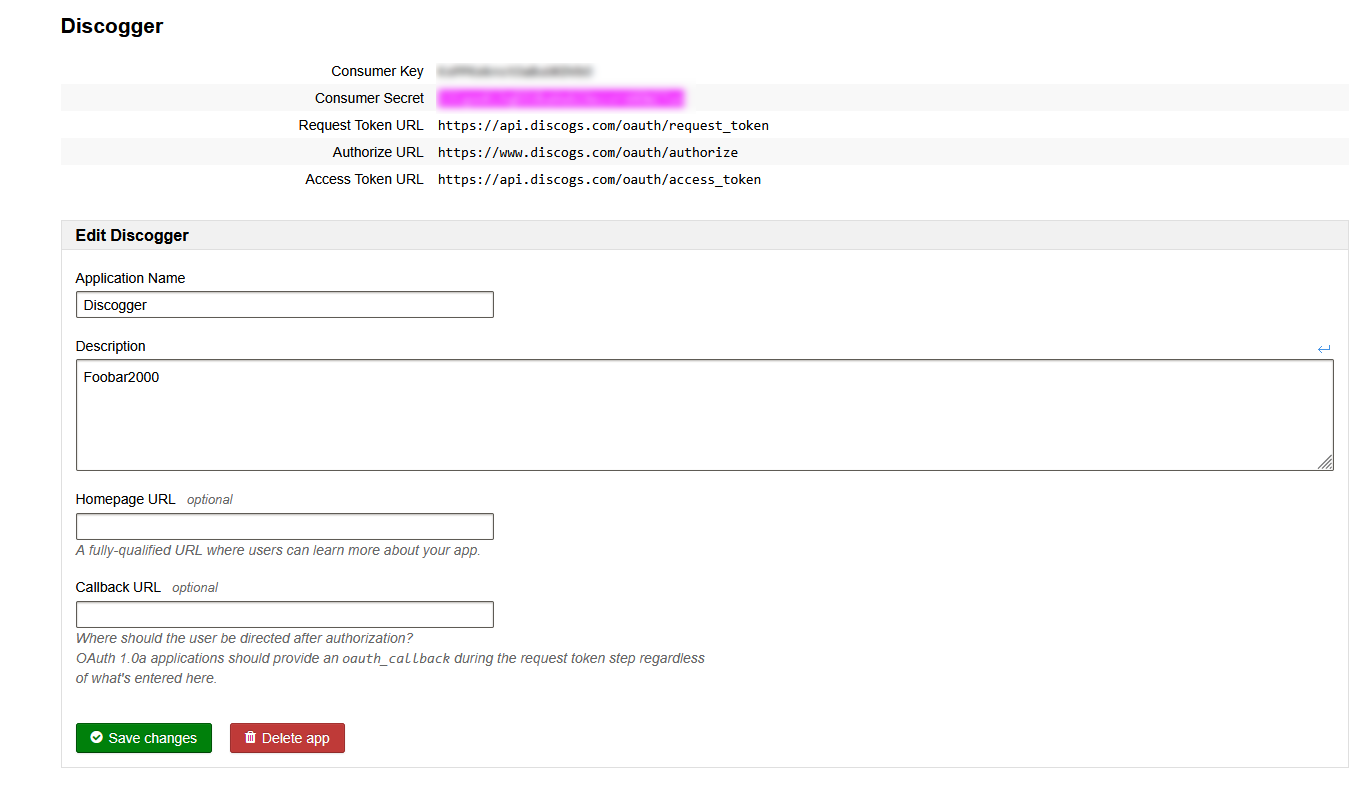This screenshot has height=789, width=1372.
Task: Click the "Application Name" field label
Action: pos(131,278)
